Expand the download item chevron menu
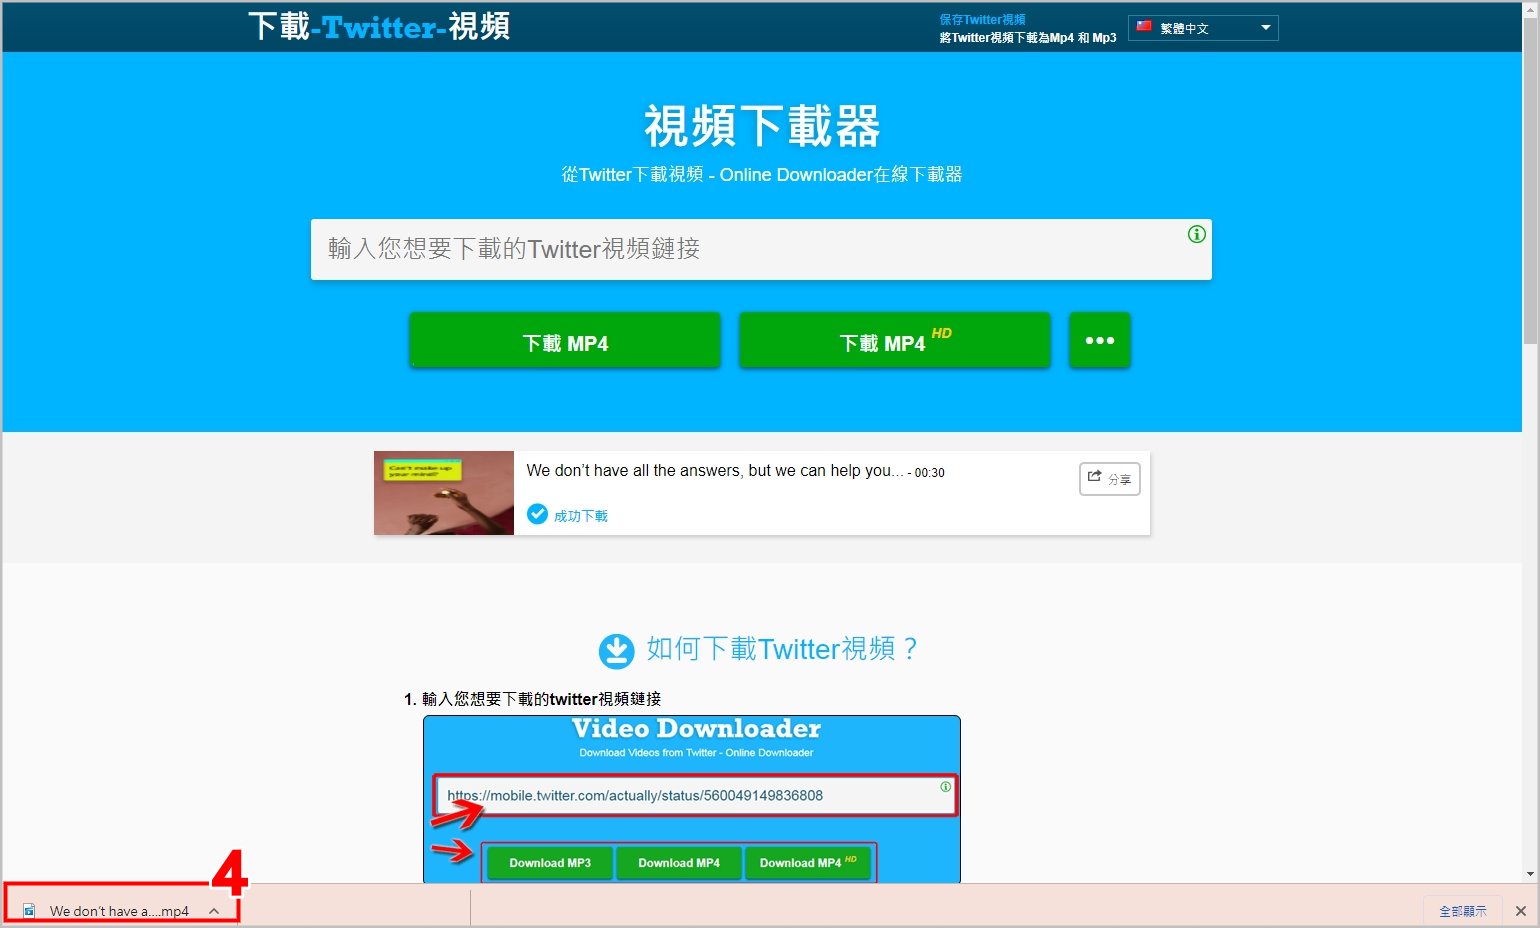This screenshot has height=928, width=1540. tap(214, 911)
